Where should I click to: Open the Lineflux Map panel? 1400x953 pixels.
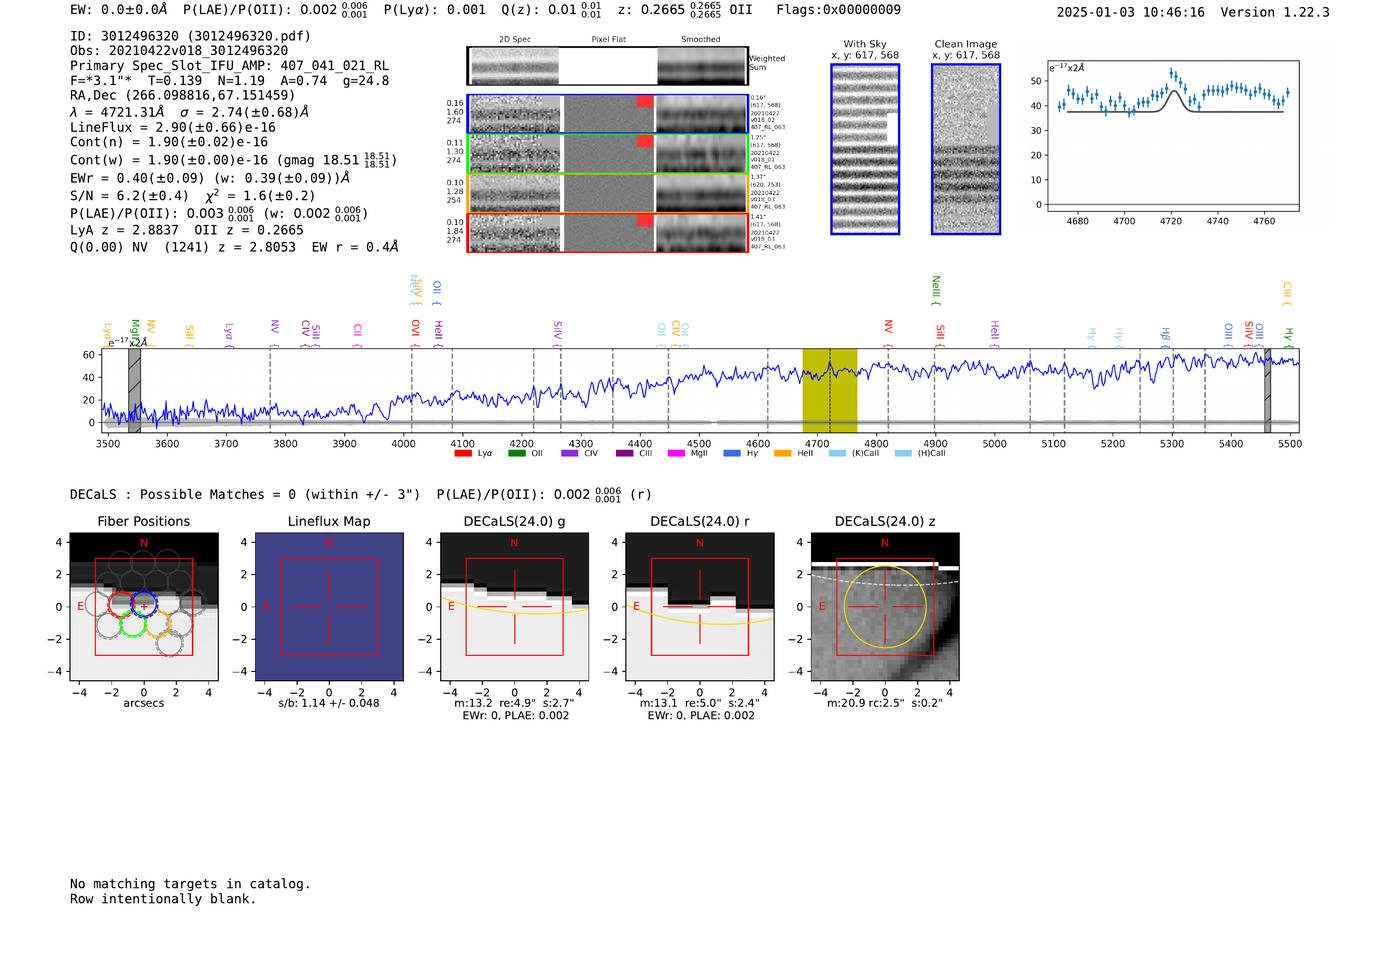point(329,607)
